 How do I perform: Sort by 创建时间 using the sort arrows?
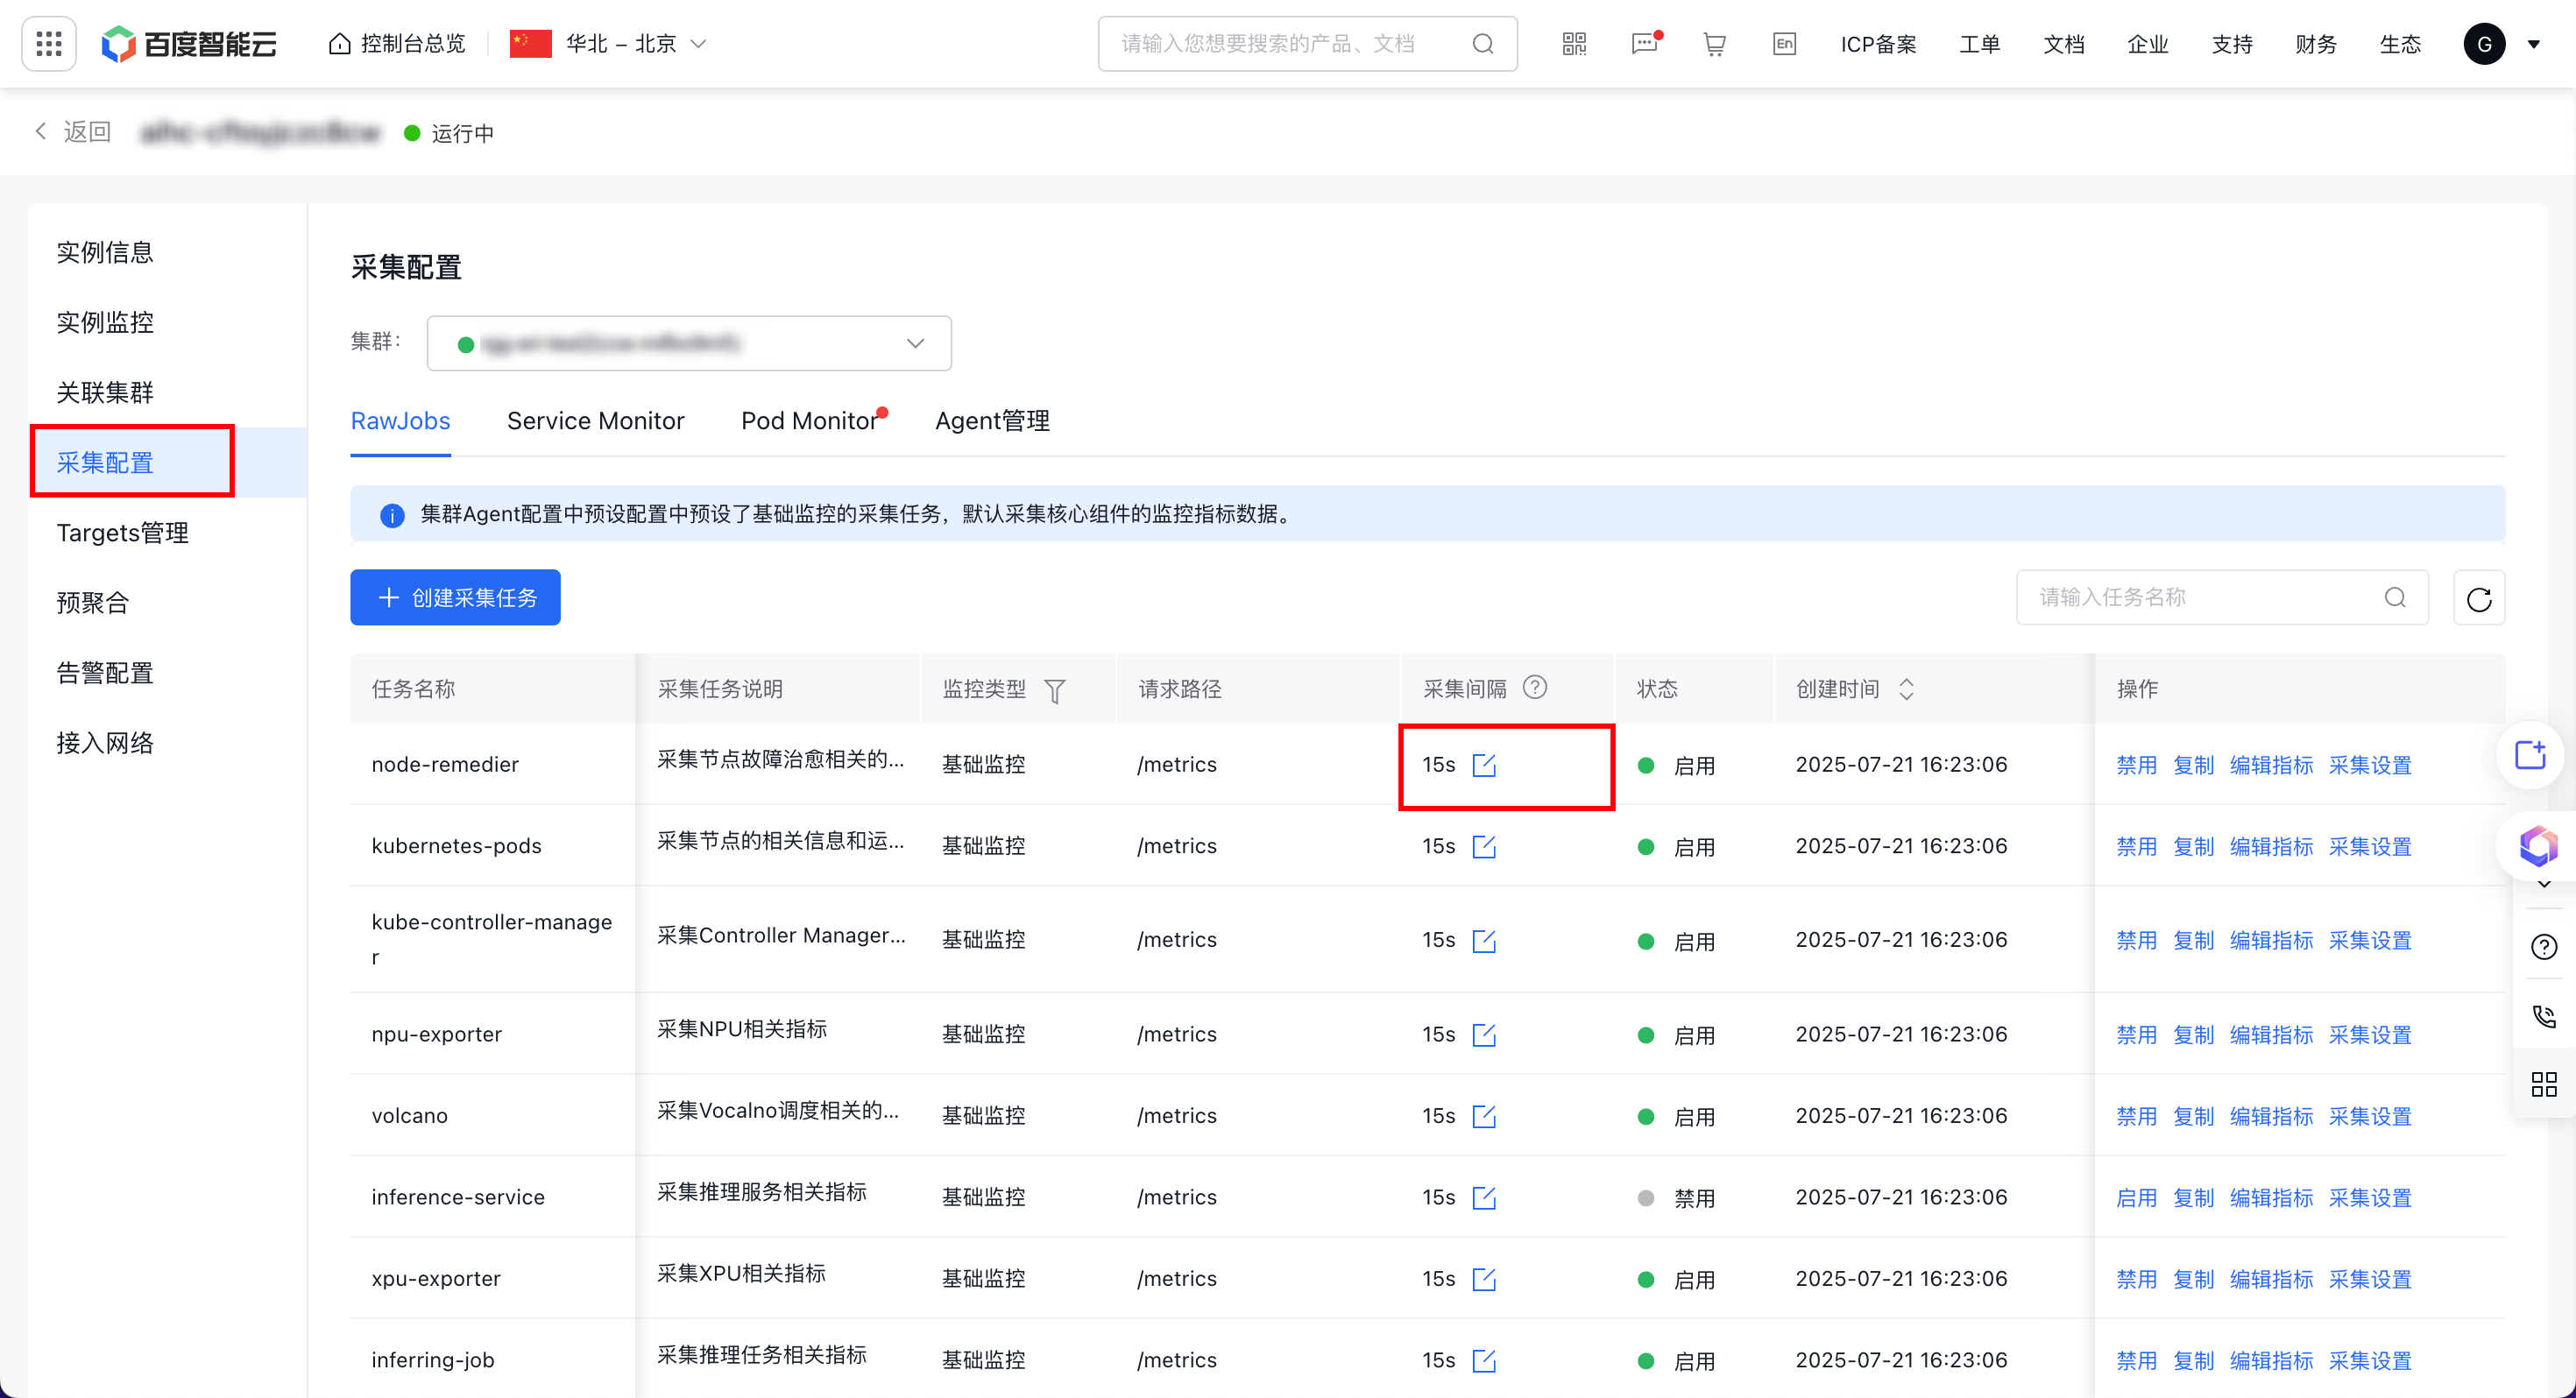point(1906,689)
